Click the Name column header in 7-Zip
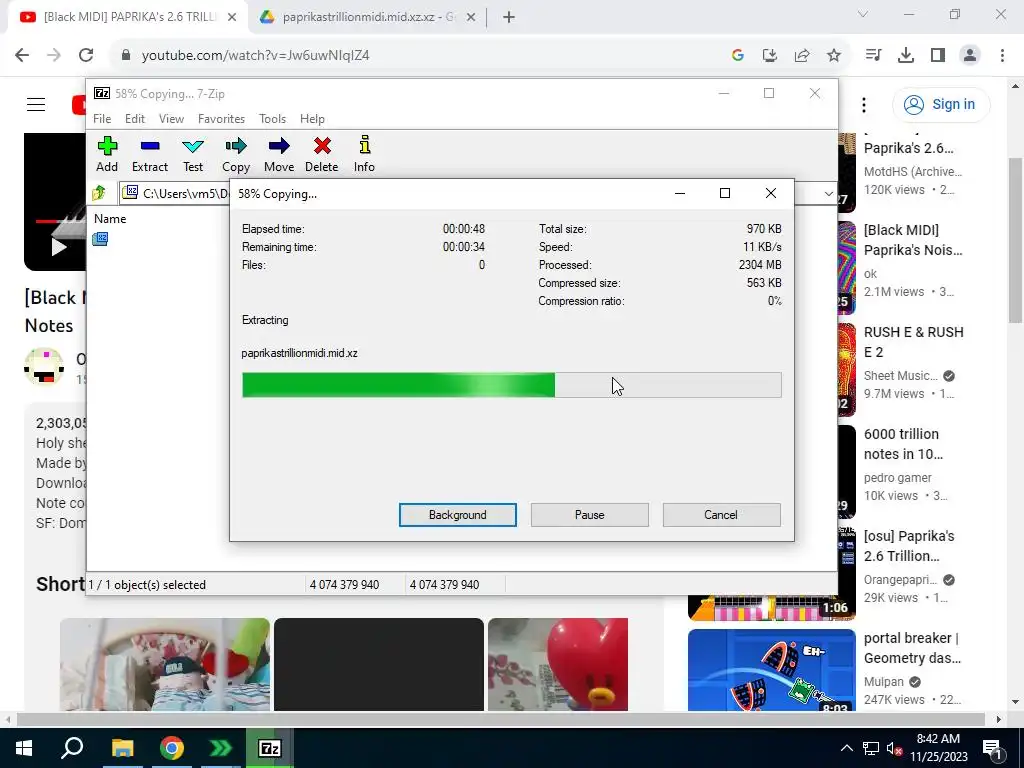 coord(110,219)
